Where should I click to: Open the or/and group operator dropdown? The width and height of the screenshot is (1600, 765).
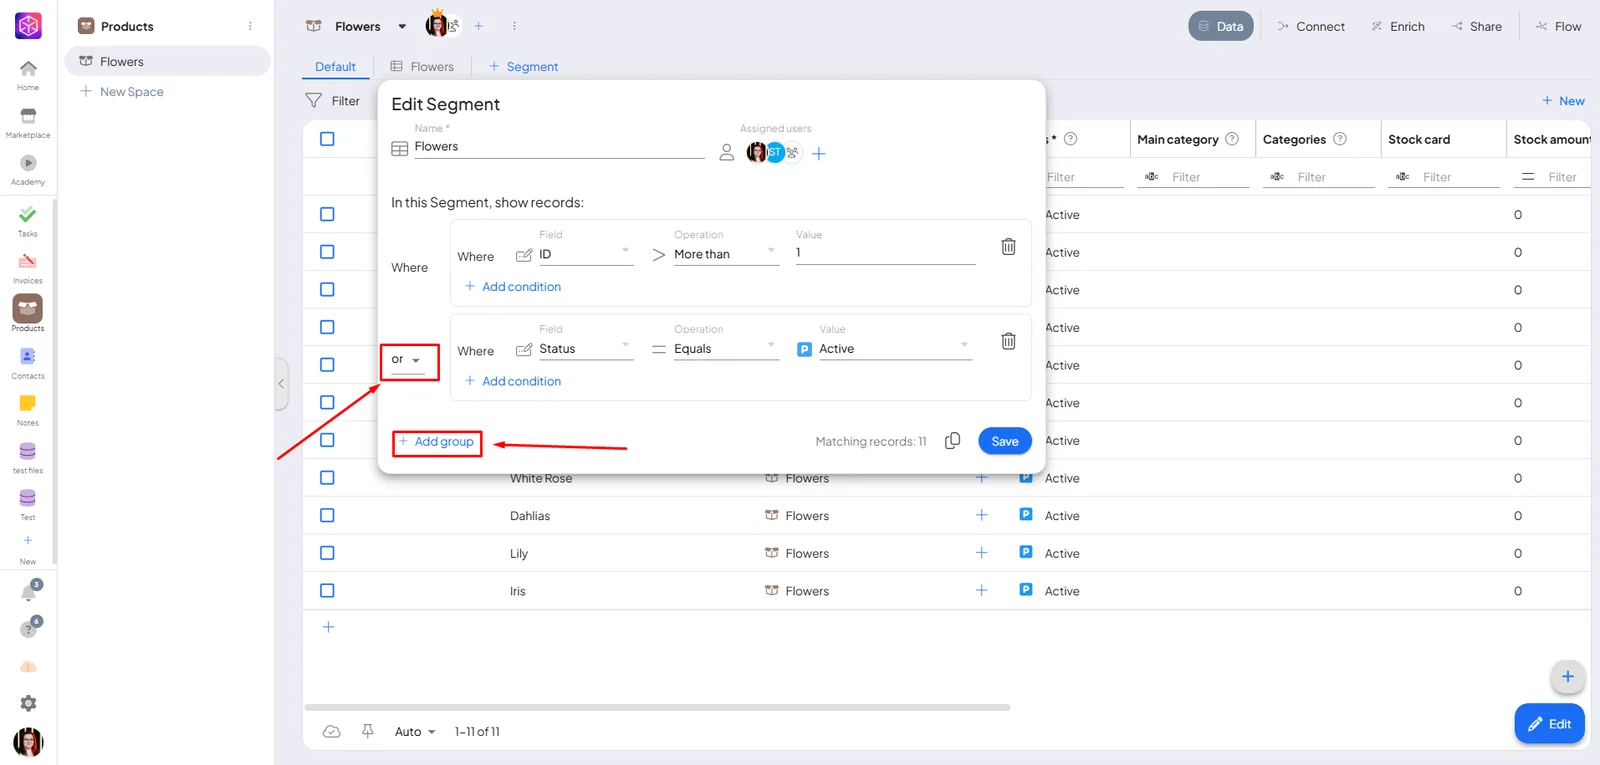407,360
